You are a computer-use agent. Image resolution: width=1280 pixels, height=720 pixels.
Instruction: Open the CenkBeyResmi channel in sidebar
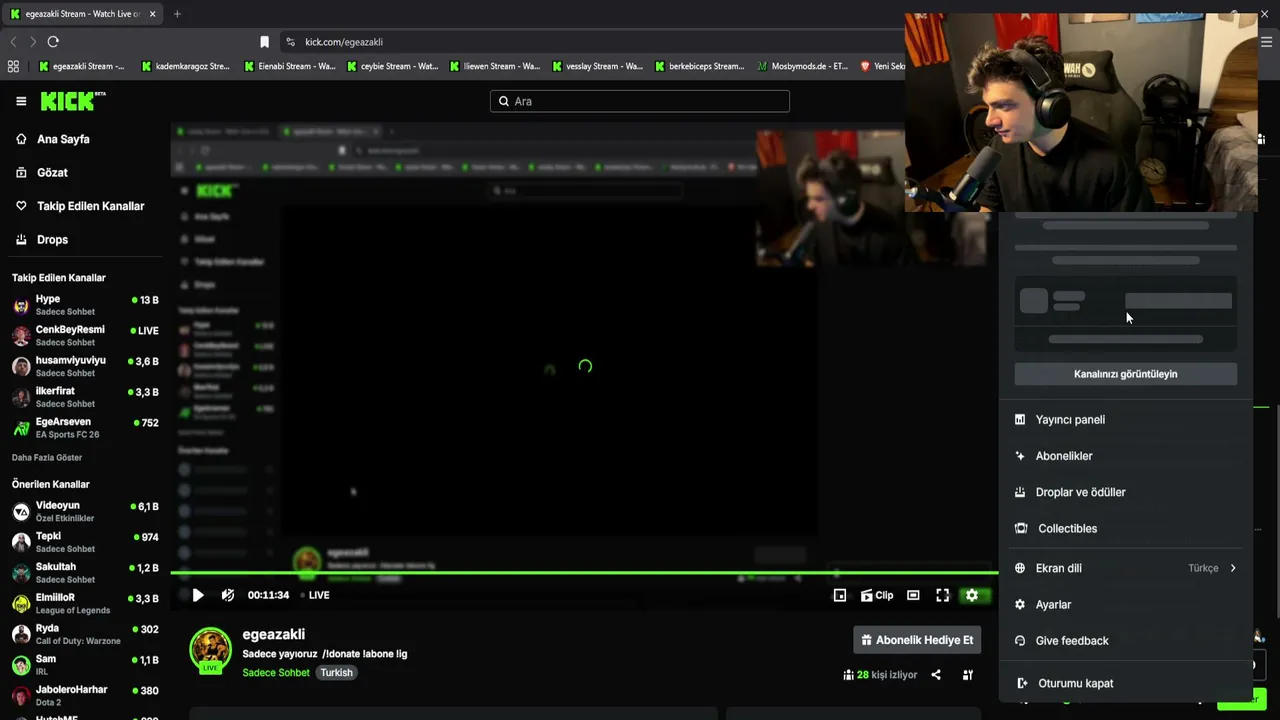click(85, 336)
